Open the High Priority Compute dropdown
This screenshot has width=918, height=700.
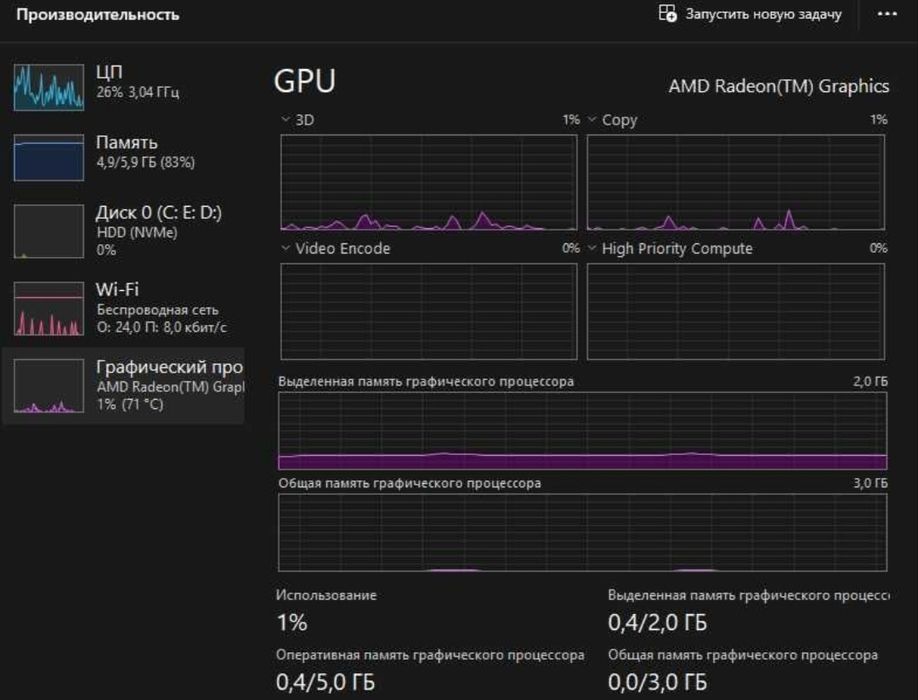[x=670, y=248]
